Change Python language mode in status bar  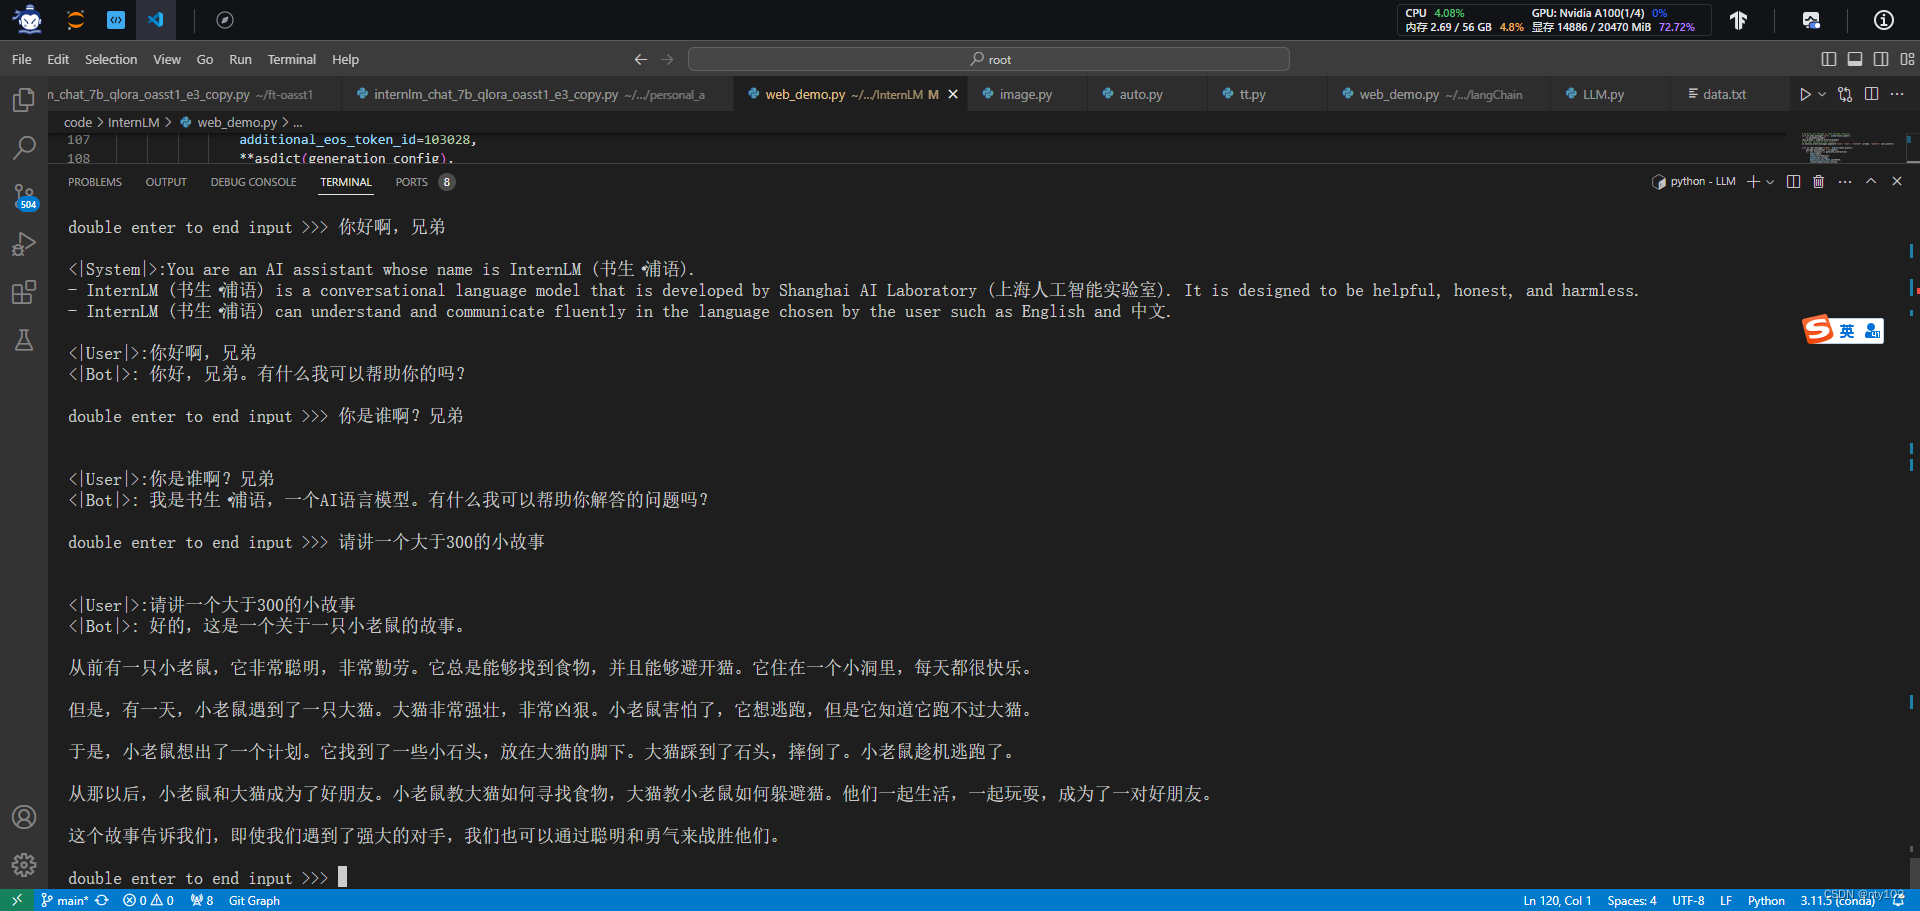[1766, 900]
